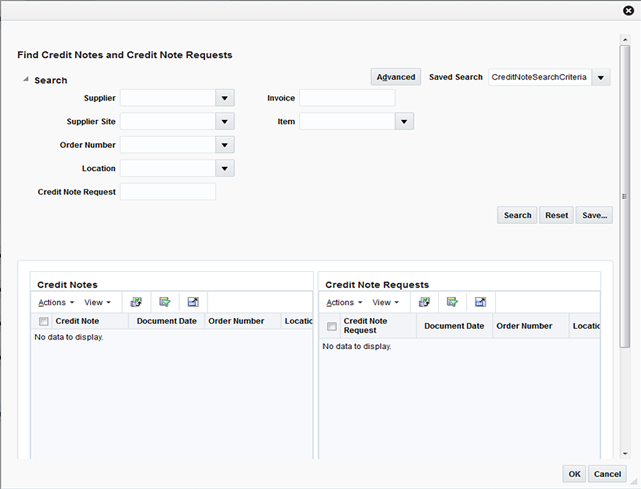Click the Reset button
This screenshot has height=489, width=641.
tap(556, 215)
